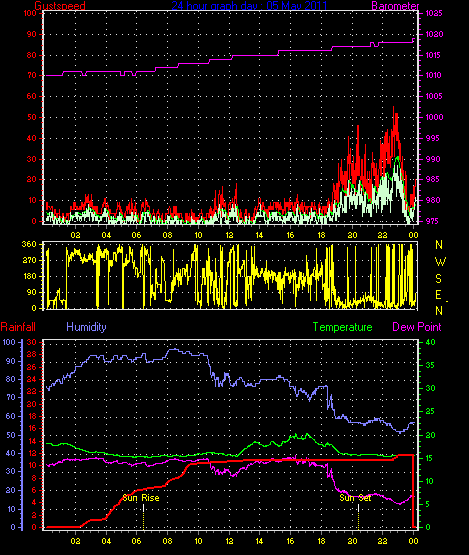Click the 15 value on the temperature scale

tap(429, 458)
